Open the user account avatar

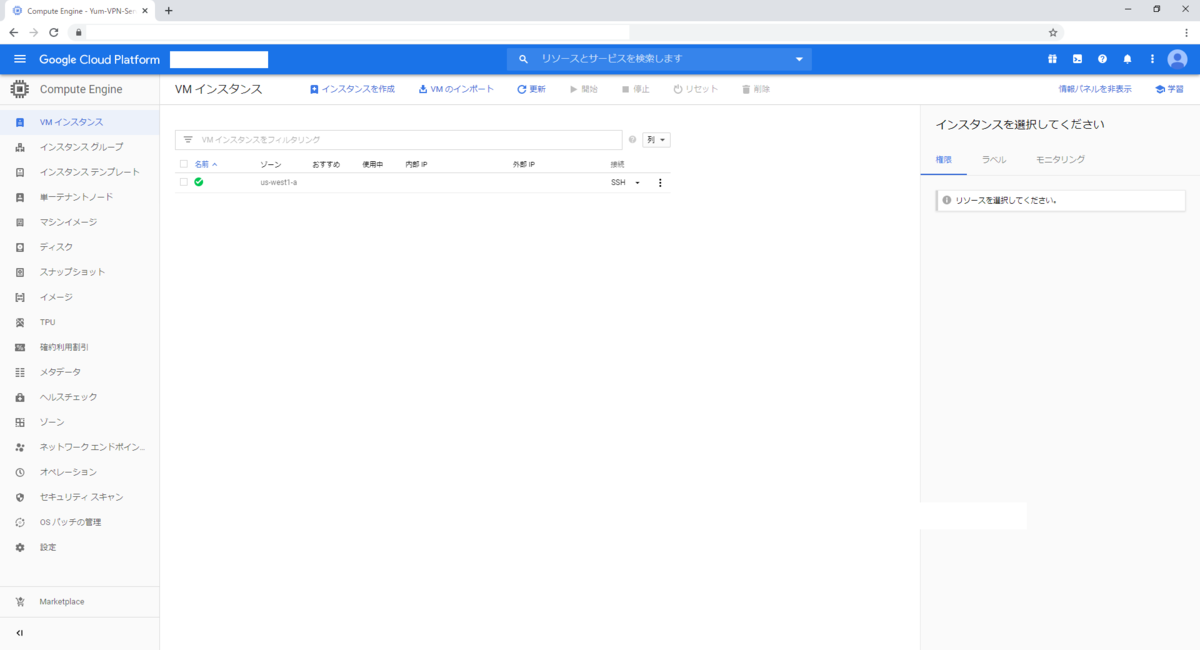click(1177, 59)
